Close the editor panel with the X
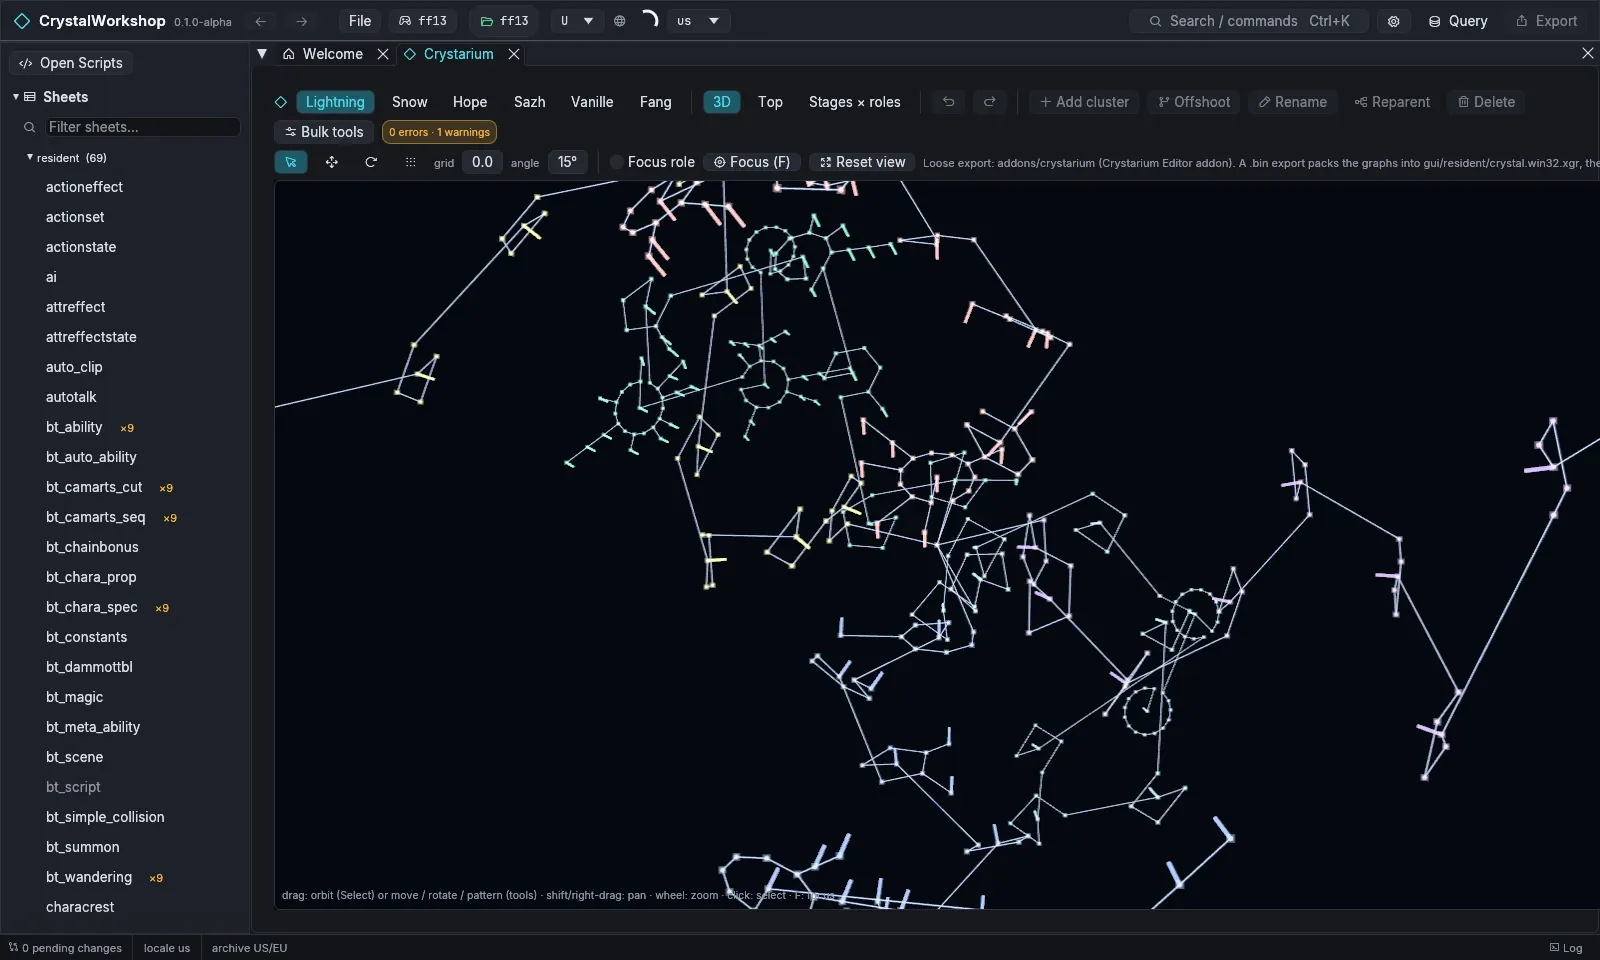1600x960 pixels. pos(1587,54)
